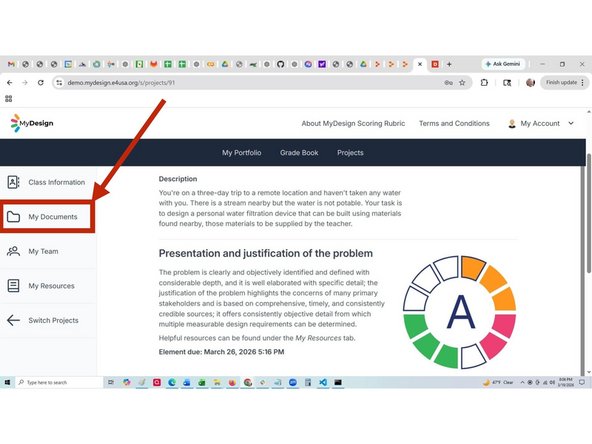This screenshot has width=592, height=444.
Task: Switch to the GitHub tab
Action: (x=280, y=64)
